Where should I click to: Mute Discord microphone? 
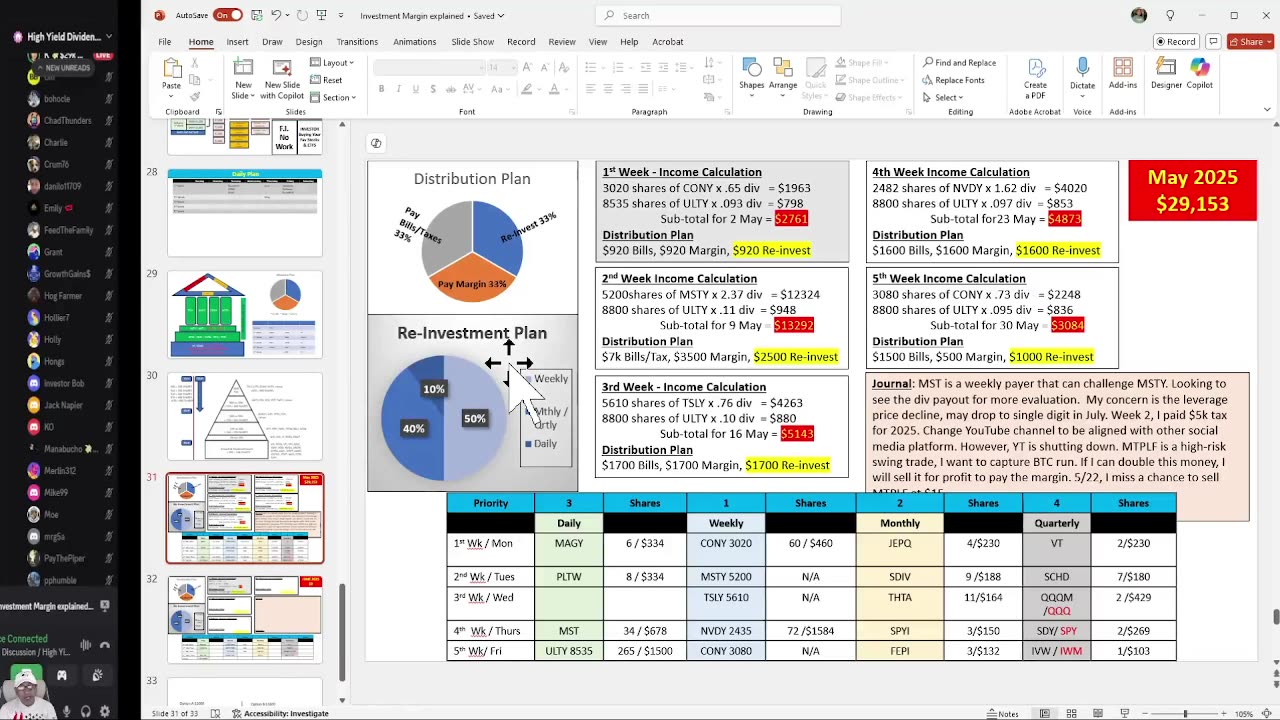tap(67, 712)
